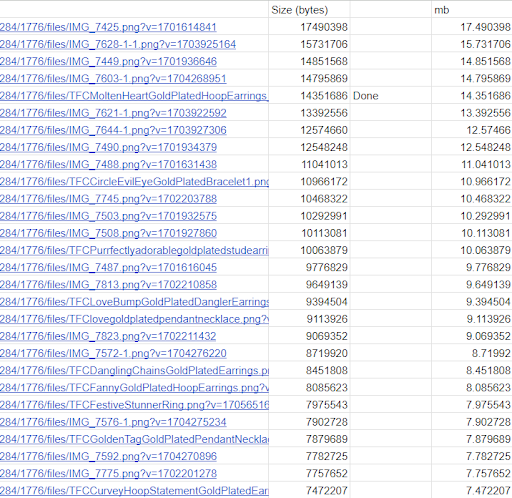512x498 pixels.
Task: Select the cell with 11041013 bytes
Action: point(309,164)
